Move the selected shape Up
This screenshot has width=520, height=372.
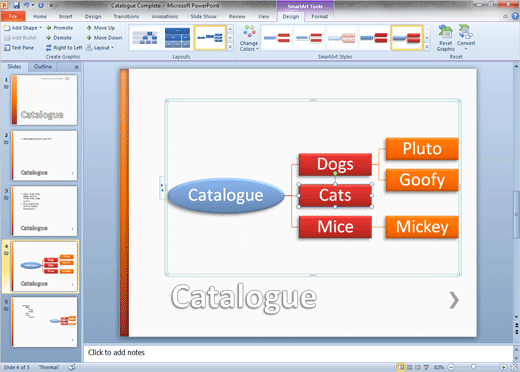pyautogui.click(x=101, y=28)
